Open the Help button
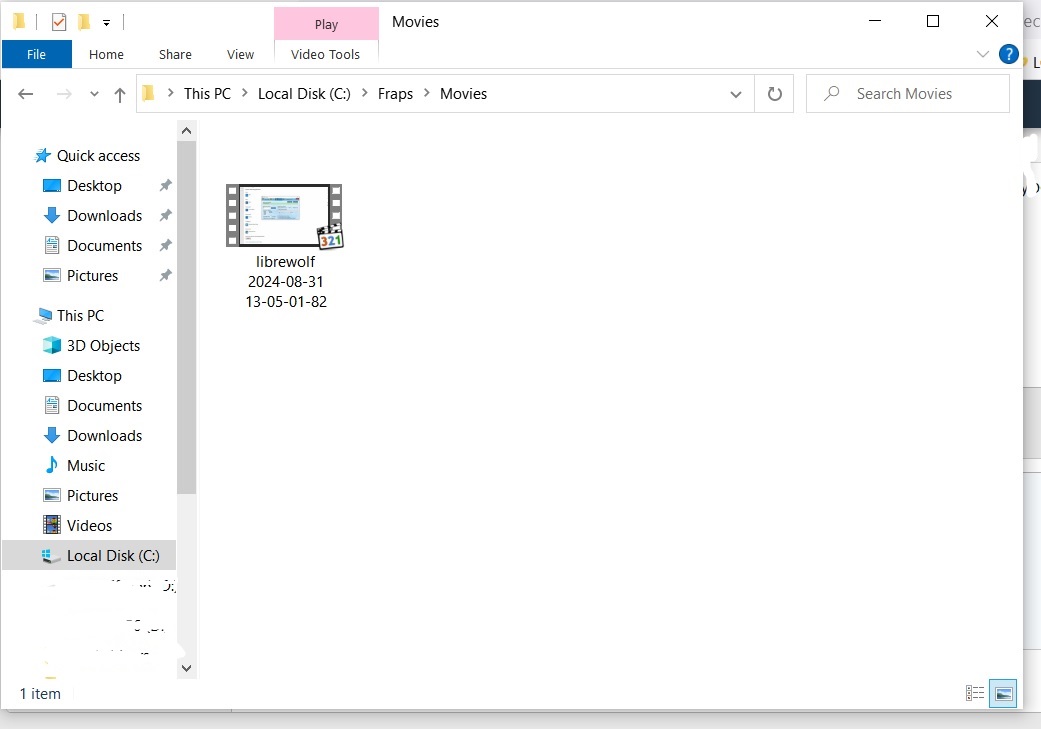Image resolution: width=1041 pixels, height=729 pixels. pos(1008,54)
